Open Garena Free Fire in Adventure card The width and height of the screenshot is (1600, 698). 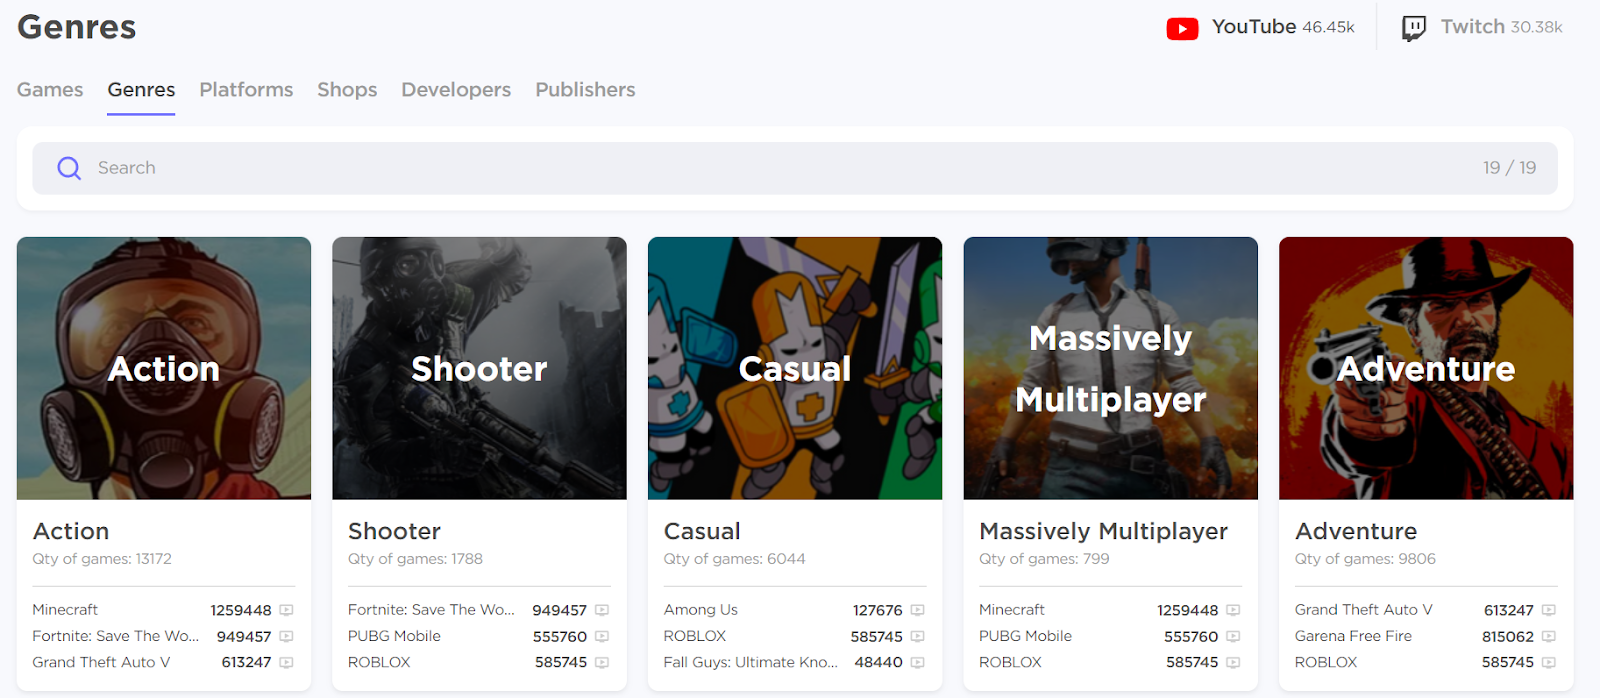click(1353, 636)
